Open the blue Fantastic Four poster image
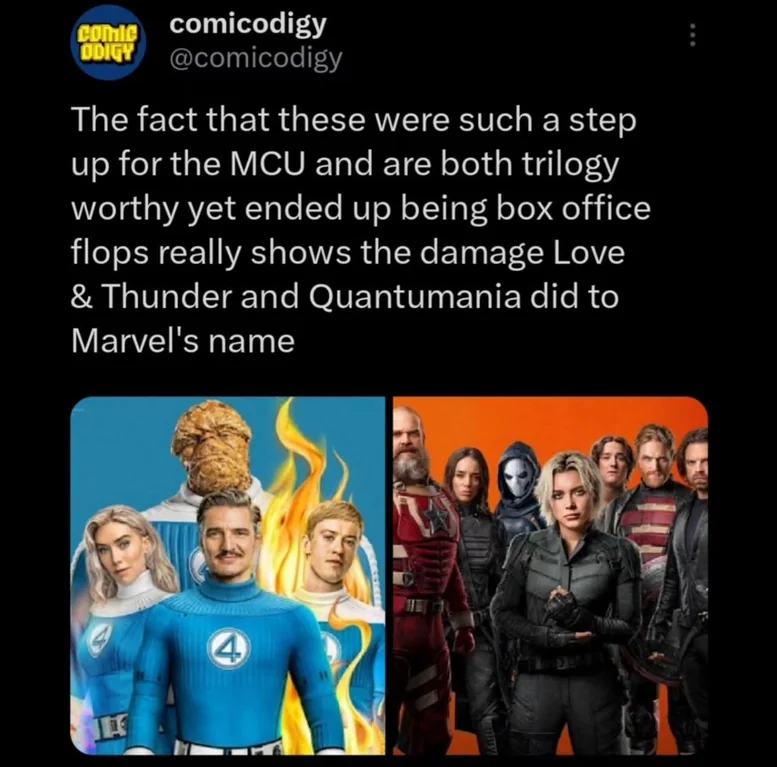777x767 pixels. (228, 576)
